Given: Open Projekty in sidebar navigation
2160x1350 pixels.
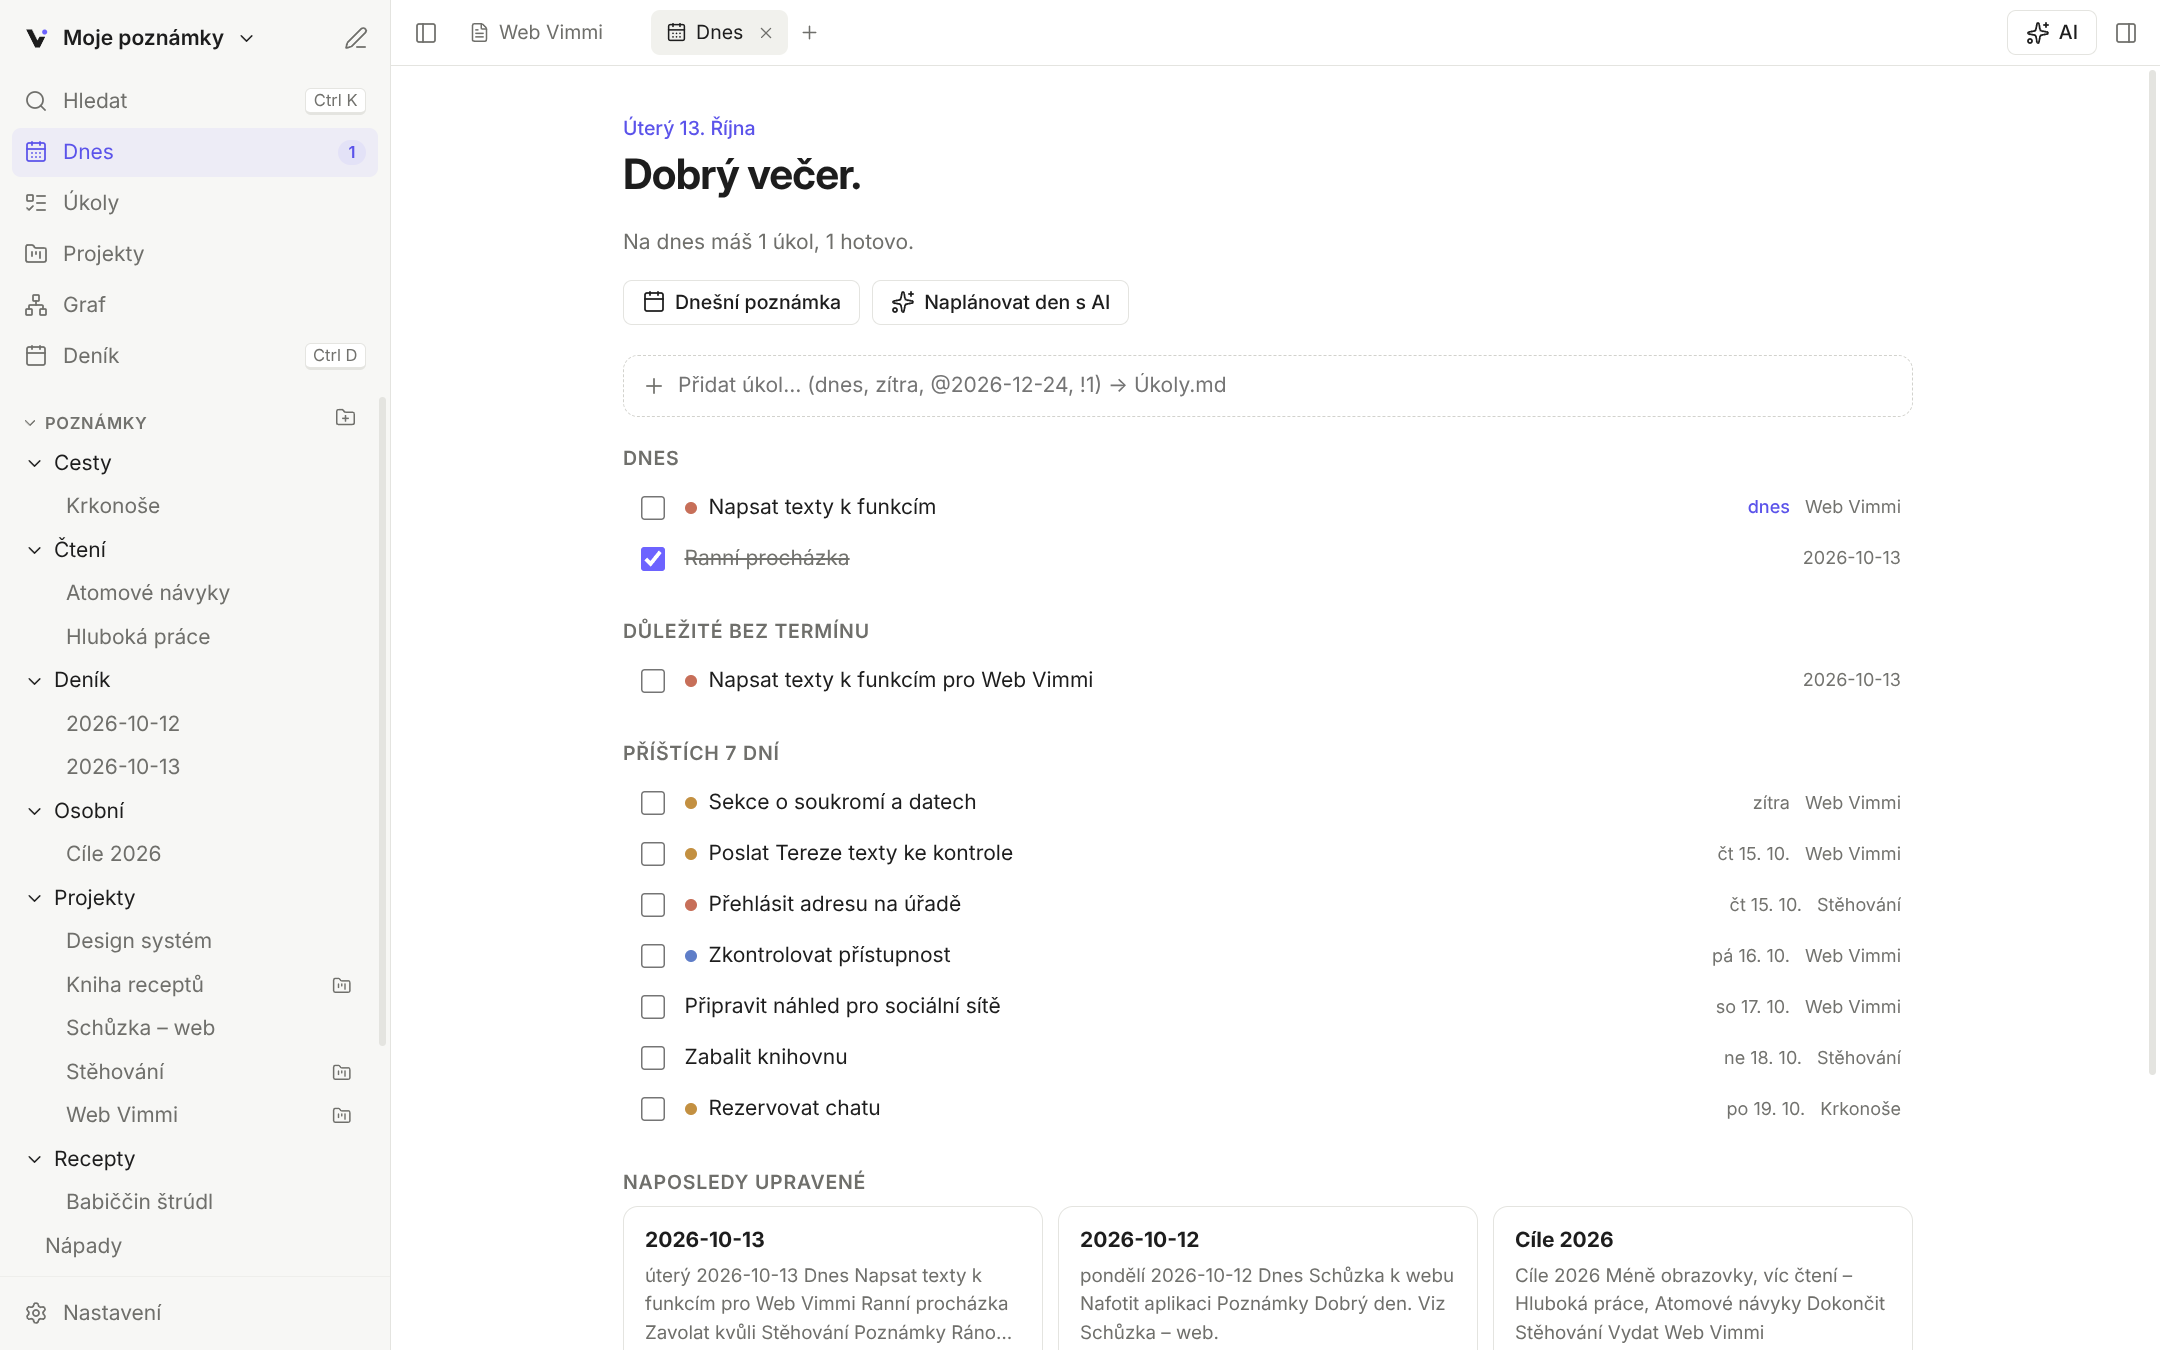Looking at the screenshot, I should tap(195, 254).
